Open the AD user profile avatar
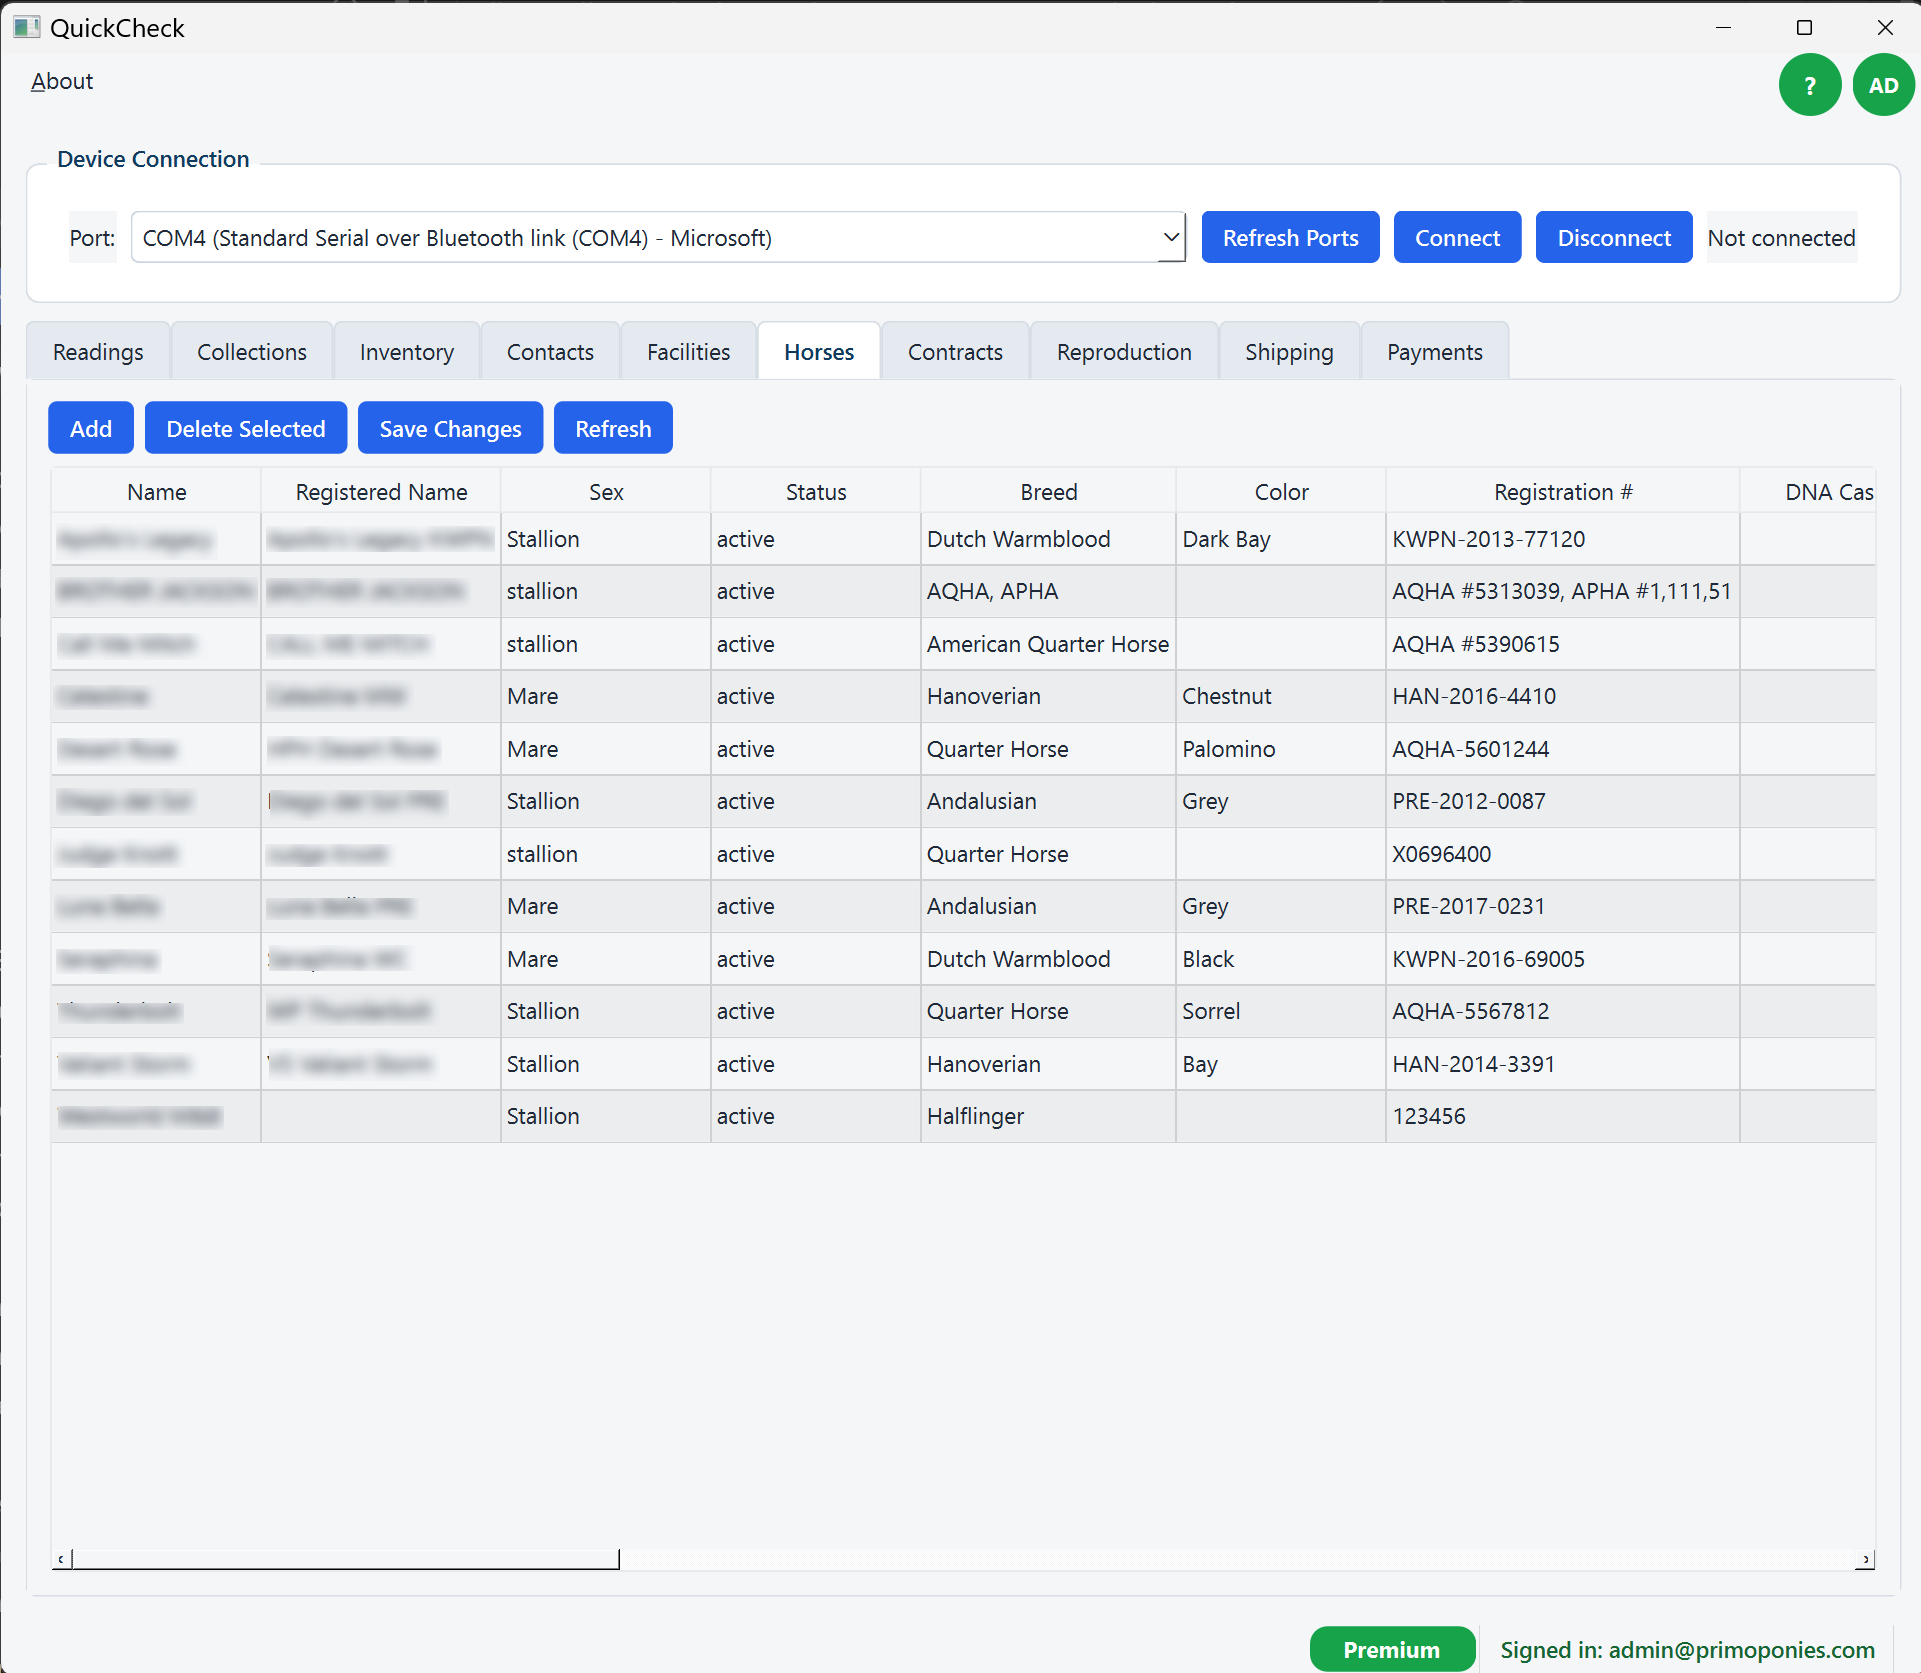The height and width of the screenshot is (1673, 1921). click(x=1883, y=85)
